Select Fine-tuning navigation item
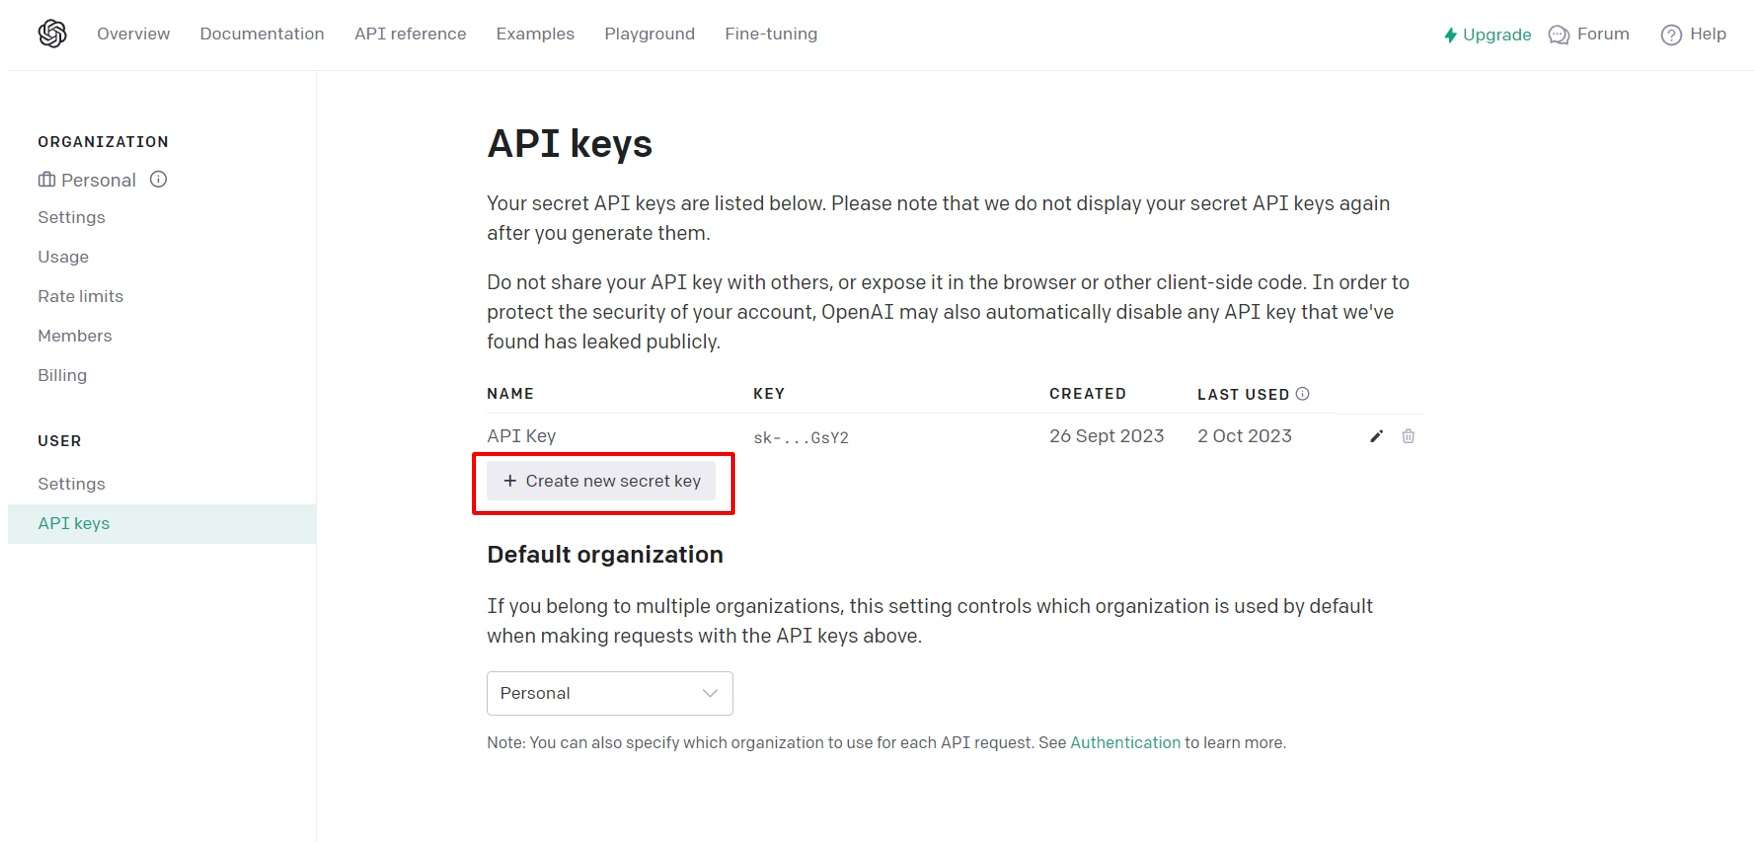Image resolution: width=1754 pixels, height=842 pixels. point(771,34)
